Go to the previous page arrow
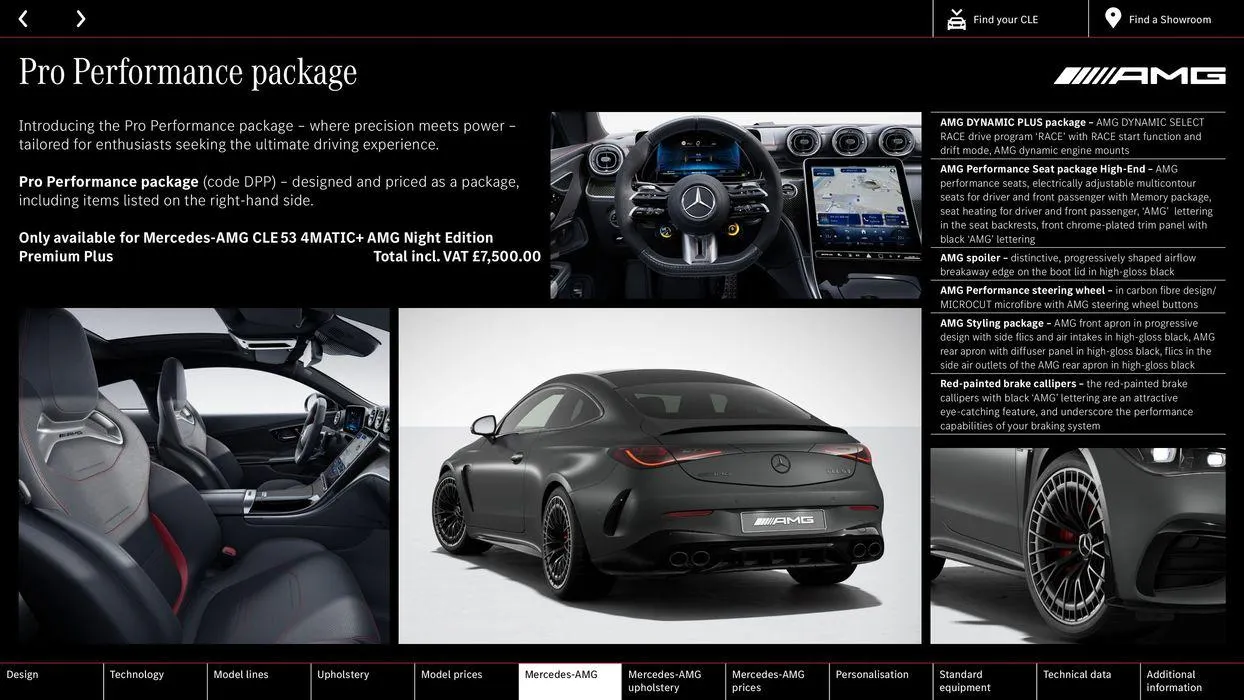Viewport: 1244px width, 700px height. [23, 19]
